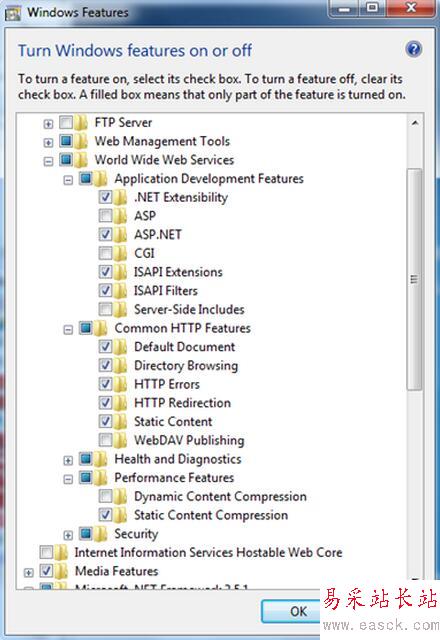The width and height of the screenshot is (440, 640).
Task: Check the WebDAV Publishing checkbox
Action: tap(105, 440)
